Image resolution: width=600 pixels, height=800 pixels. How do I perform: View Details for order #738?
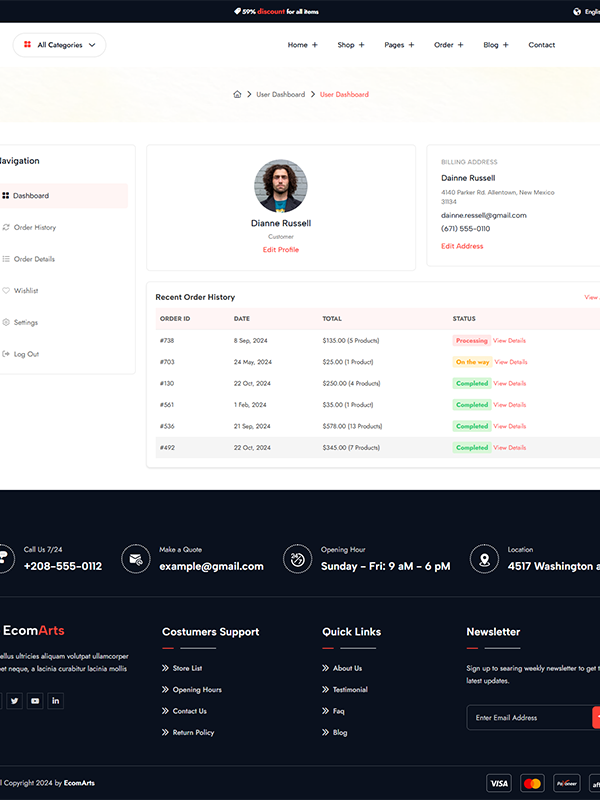click(x=510, y=341)
